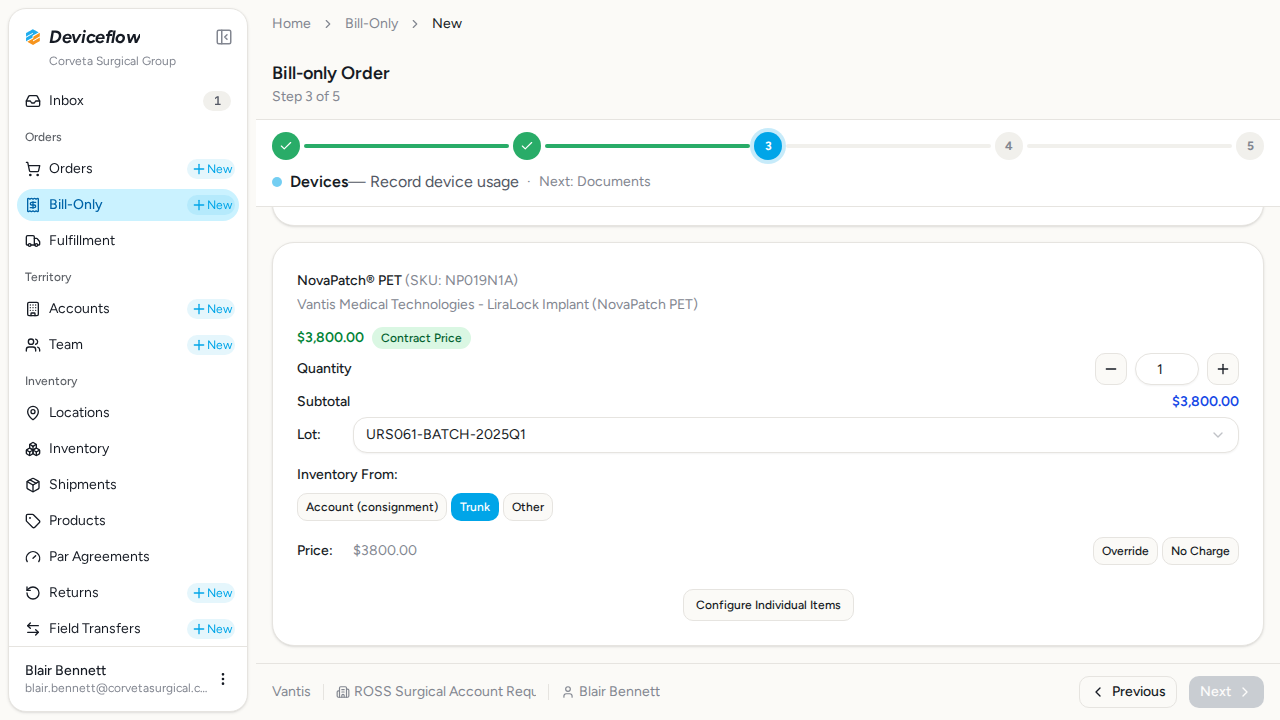The width and height of the screenshot is (1280, 720).
Task: Go back with Previous button
Action: pos(1128,692)
